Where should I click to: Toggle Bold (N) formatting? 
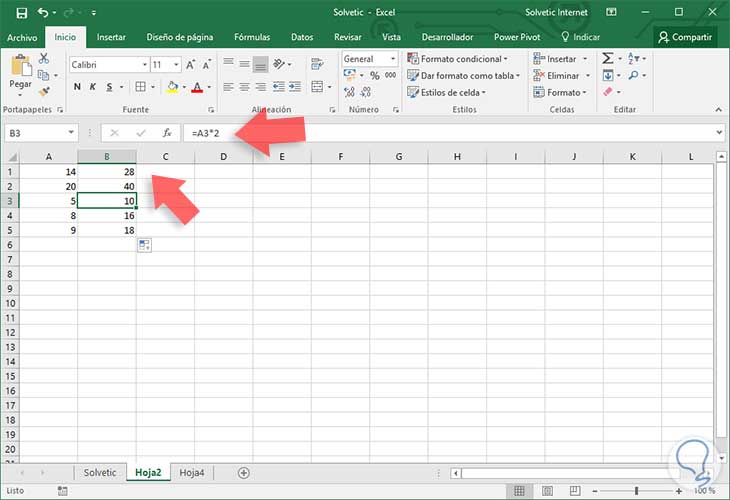pyautogui.click(x=77, y=87)
